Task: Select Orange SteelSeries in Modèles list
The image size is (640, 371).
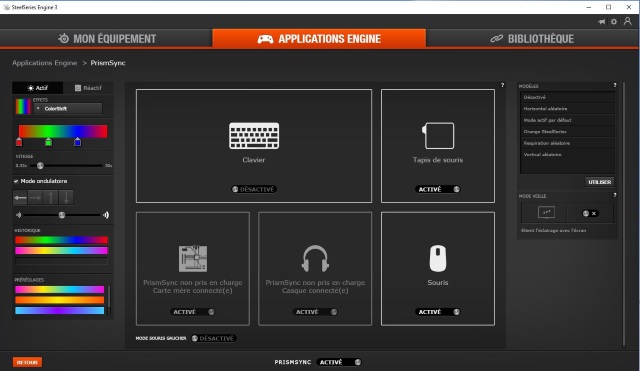Action: point(567,131)
